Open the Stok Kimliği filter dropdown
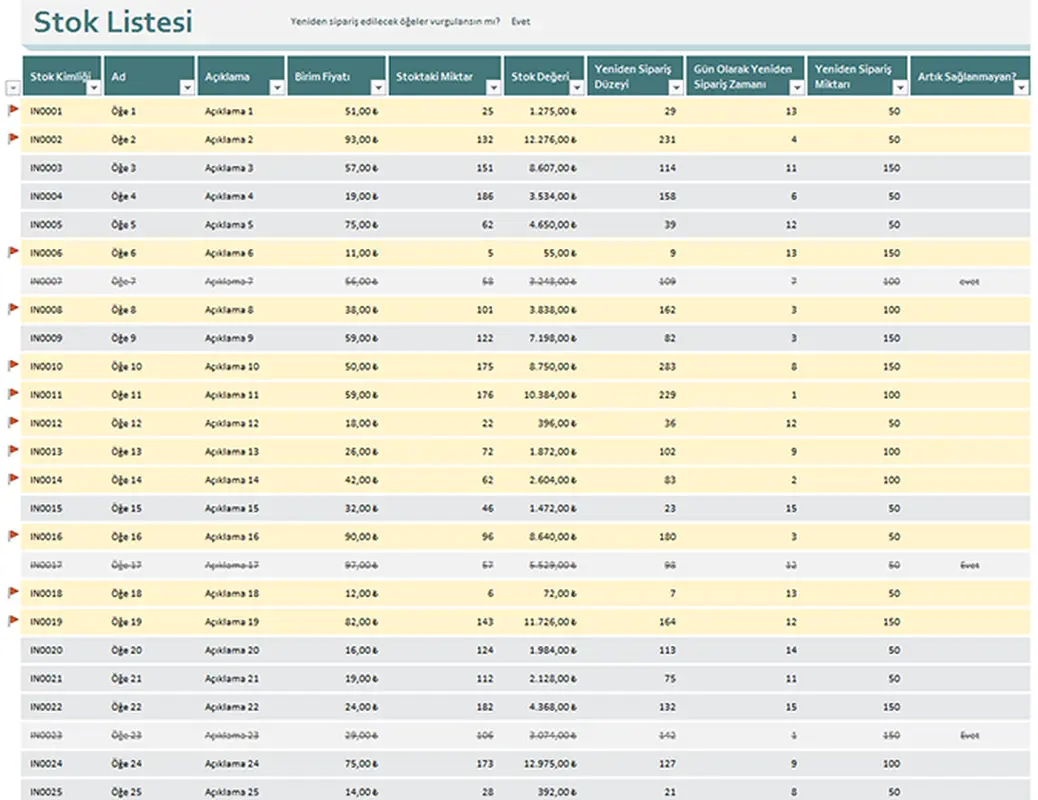1038x800 pixels. coord(94,88)
